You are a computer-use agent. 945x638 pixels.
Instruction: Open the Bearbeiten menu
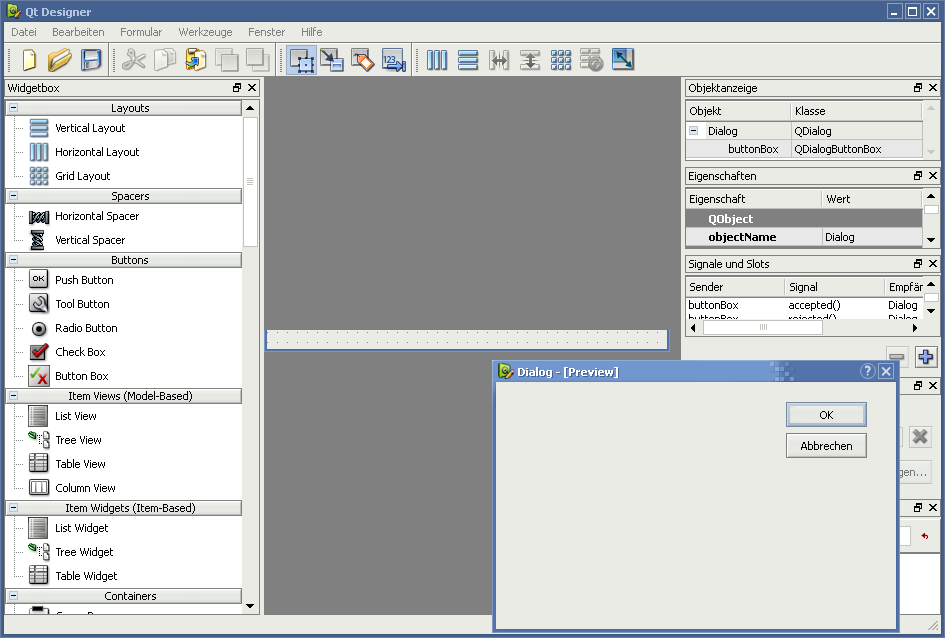click(78, 32)
